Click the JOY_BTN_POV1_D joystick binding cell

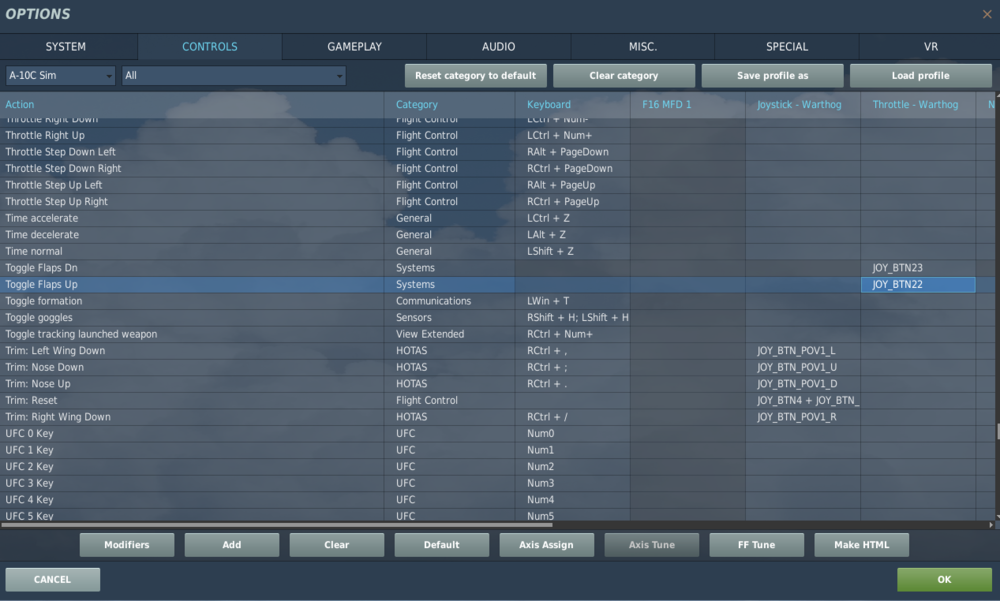coord(803,384)
